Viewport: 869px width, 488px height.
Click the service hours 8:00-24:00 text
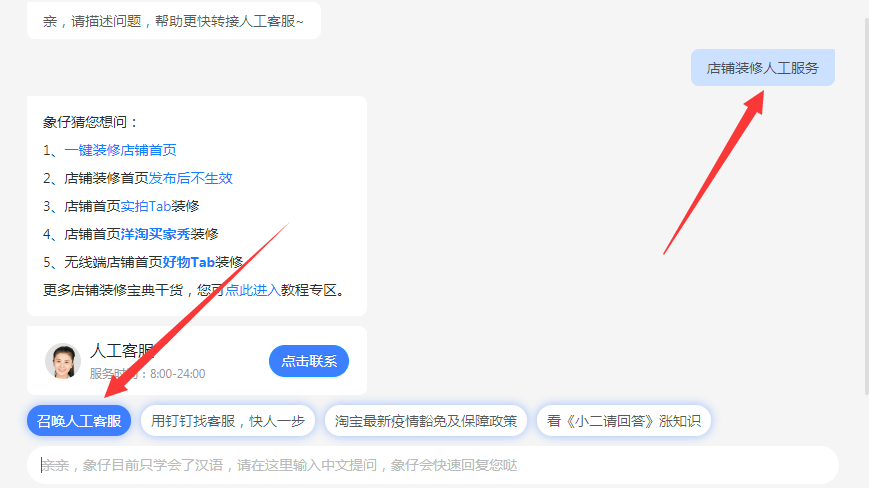(177, 373)
